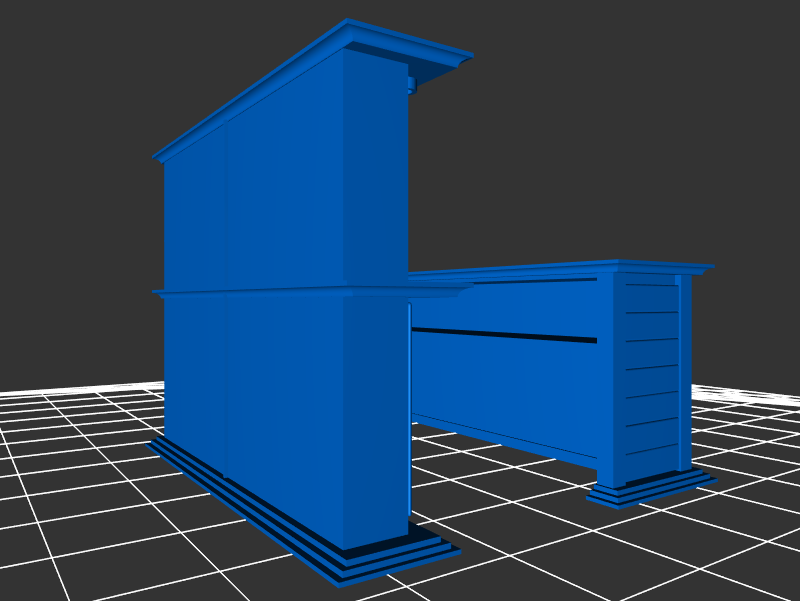This screenshot has height=601, width=800.
Task: Click empty dark background above the low counter
Action: click(600, 150)
